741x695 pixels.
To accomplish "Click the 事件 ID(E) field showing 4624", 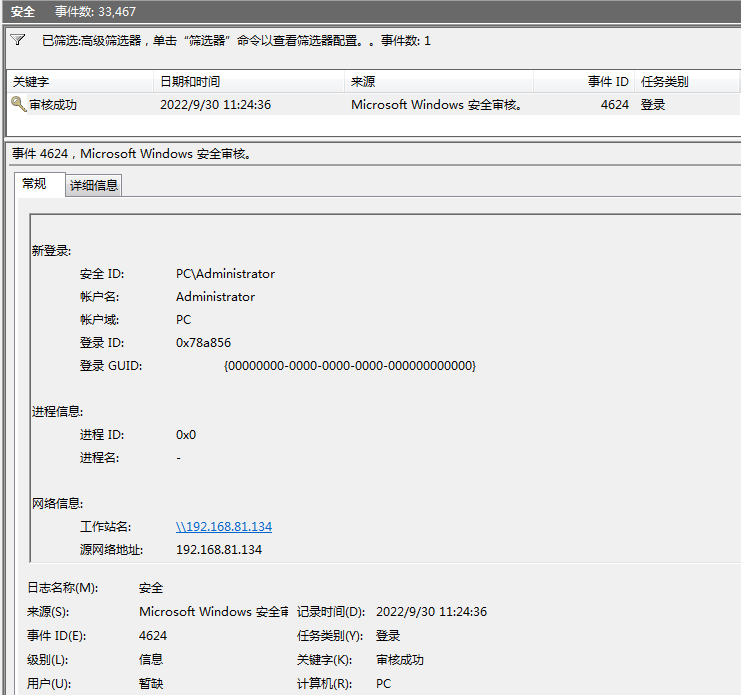I will click(x=153, y=636).
